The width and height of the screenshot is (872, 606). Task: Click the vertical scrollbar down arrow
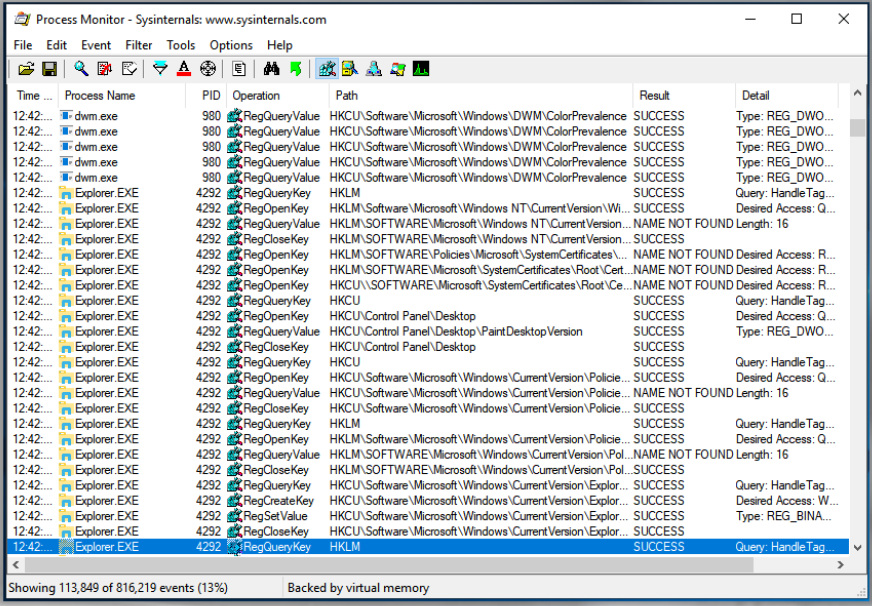pos(857,548)
